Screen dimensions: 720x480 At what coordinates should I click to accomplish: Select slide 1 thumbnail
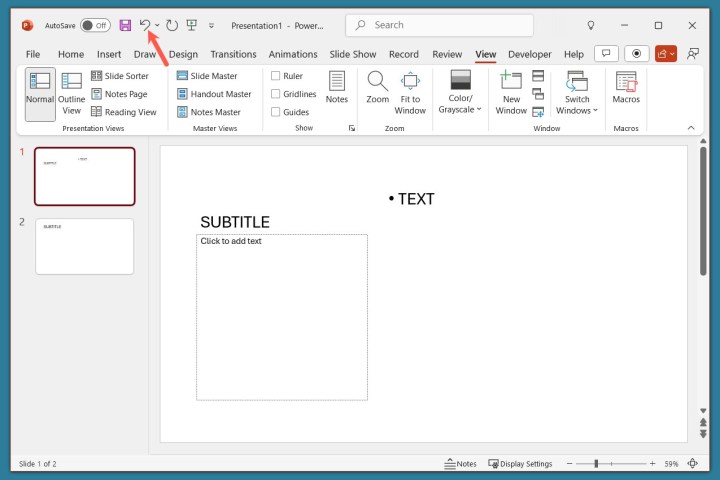pyautogui.click(x=85, y=176)
